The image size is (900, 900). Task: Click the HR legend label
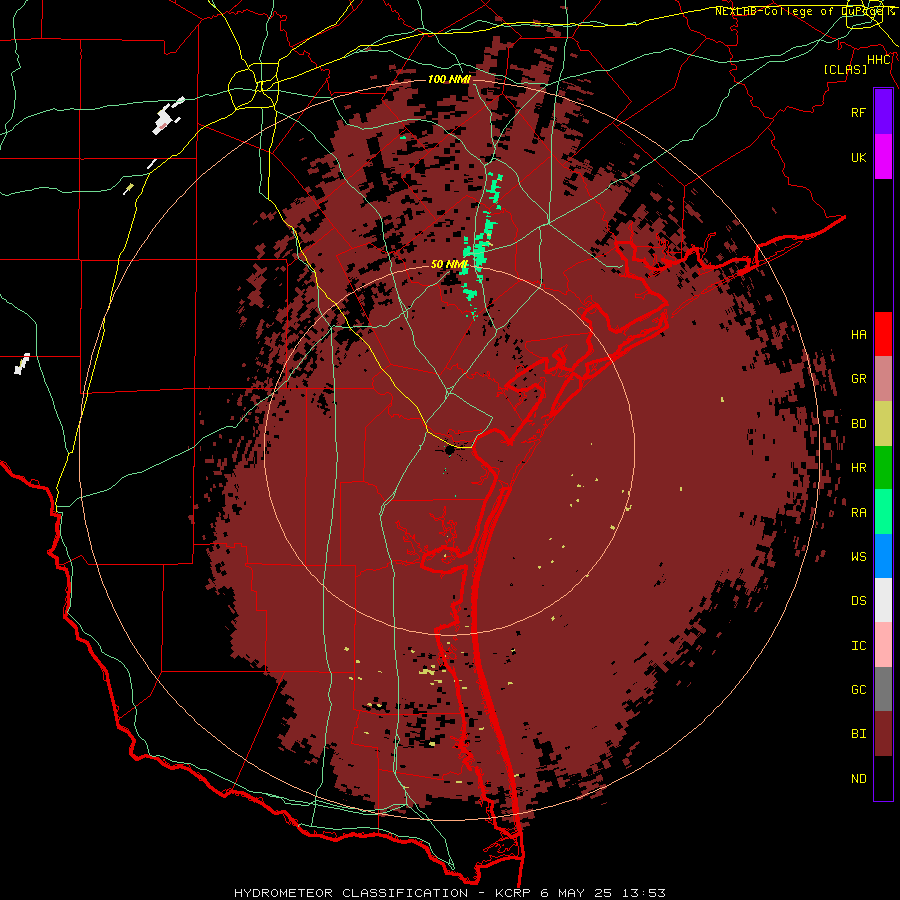[x=859, y=468]
